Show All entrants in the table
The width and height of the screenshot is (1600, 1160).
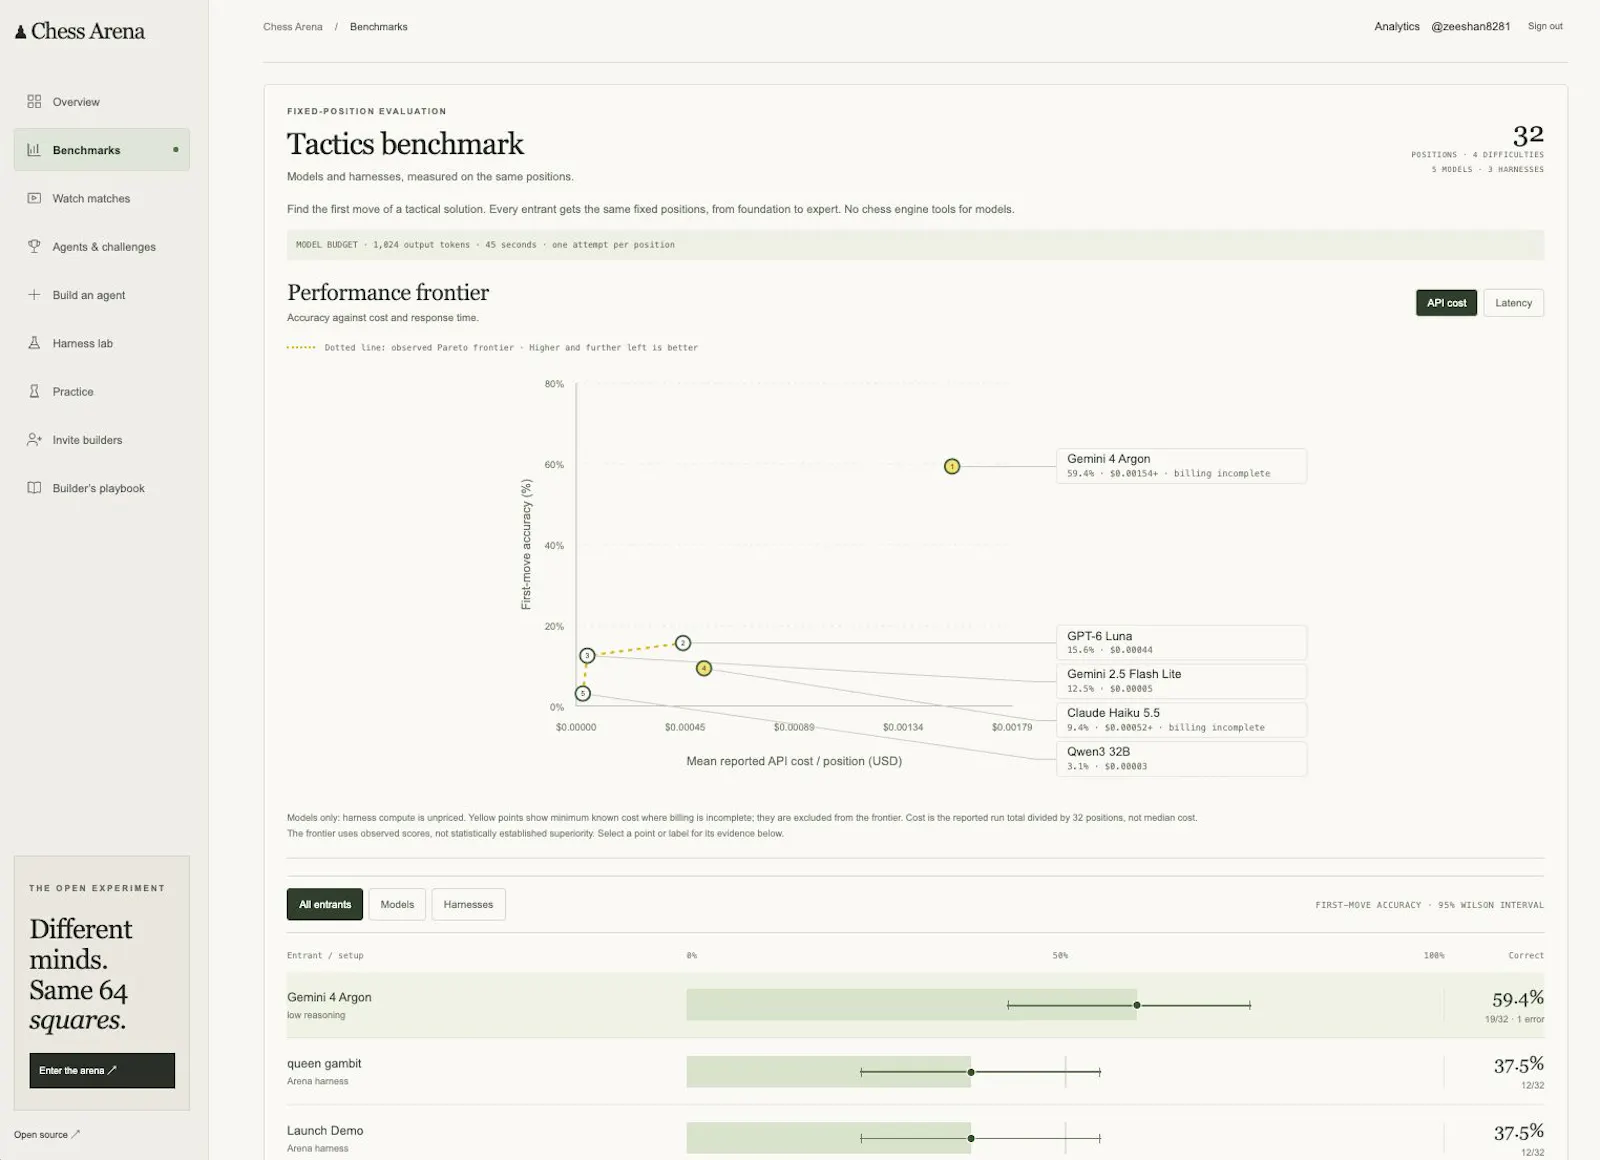pos(325,904)
